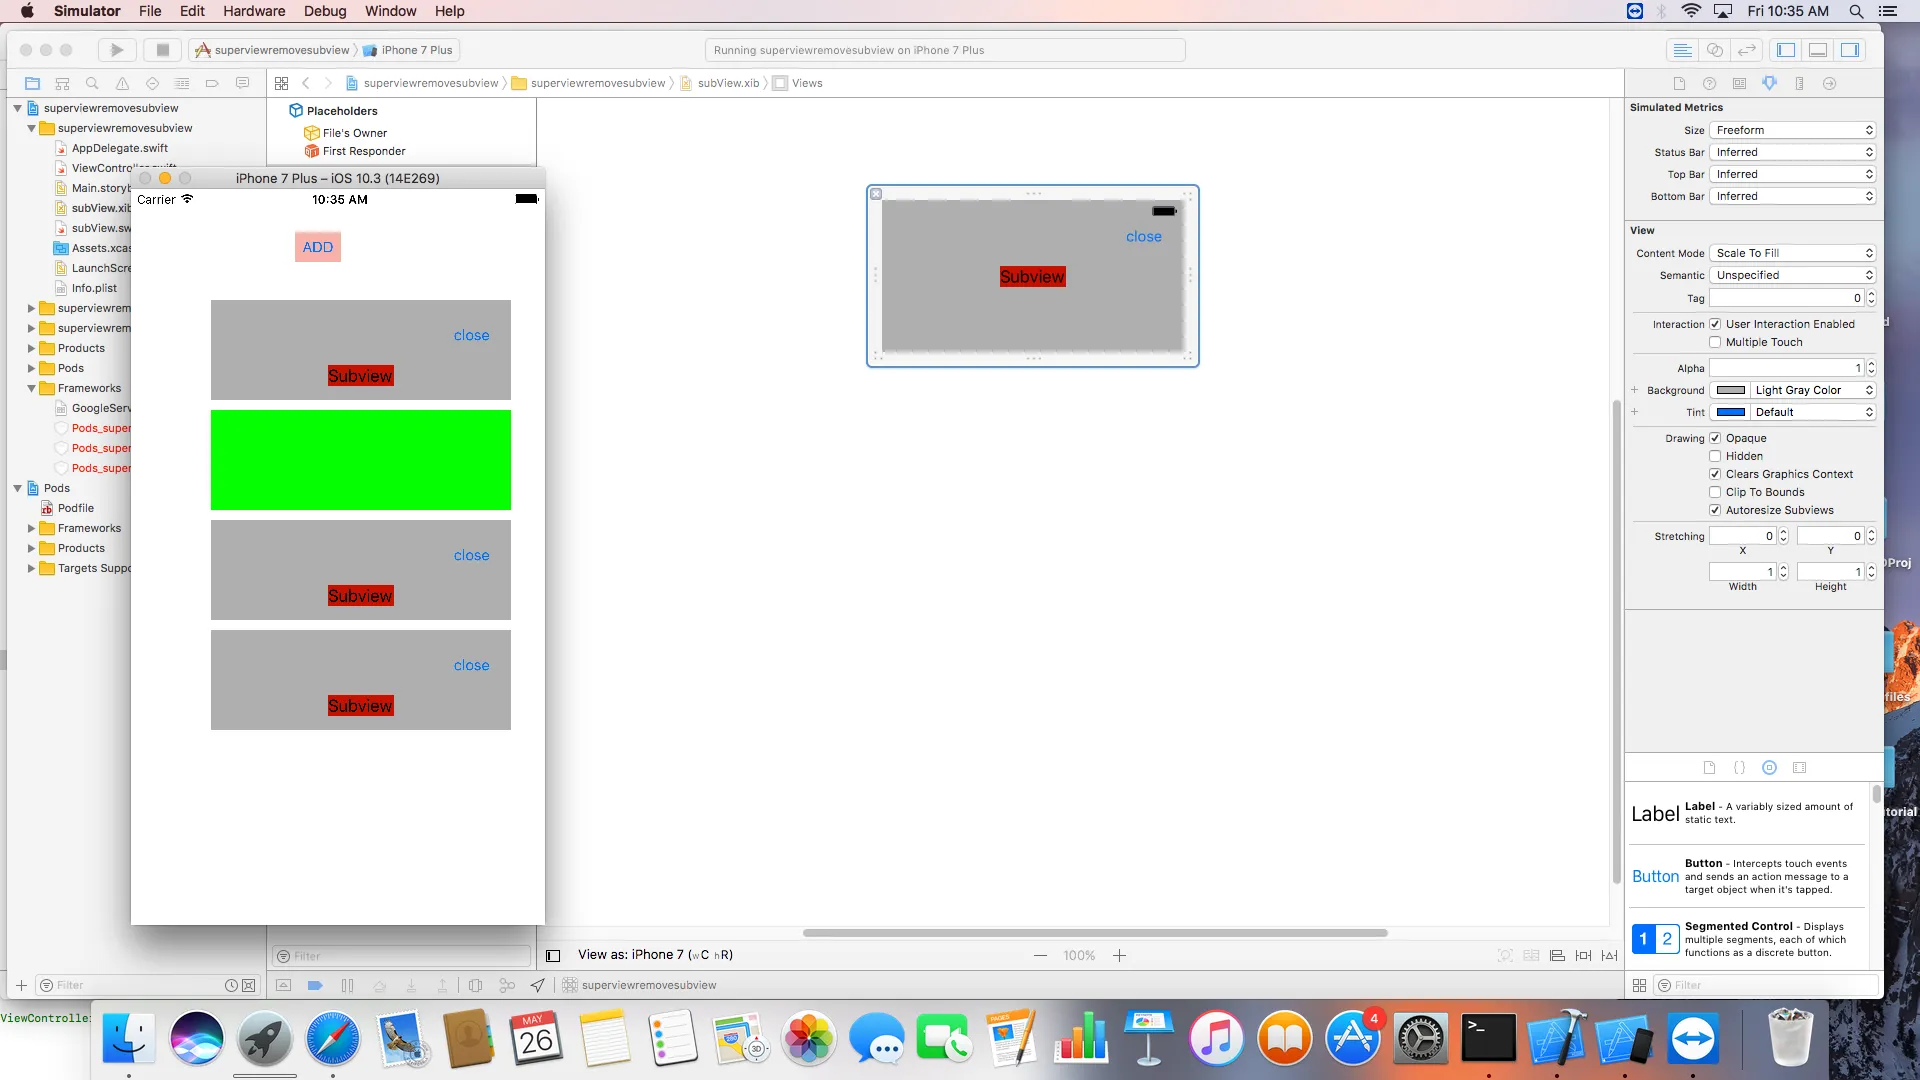Expand the Products folder under superviewremovesubview
Viewport: 1920px width, 1080px height.
pos(31,348)
